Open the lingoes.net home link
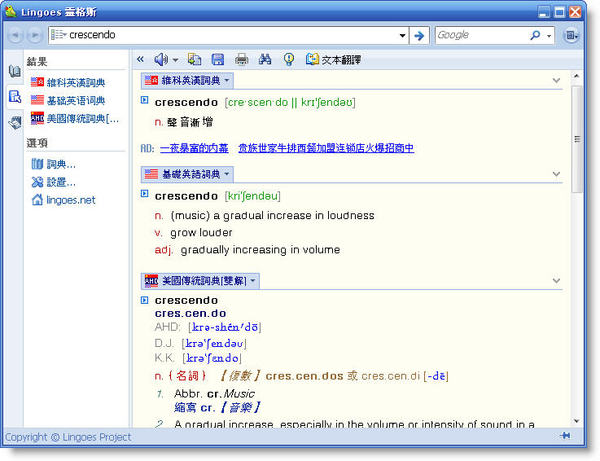600x461 pixels. (64, 200)
